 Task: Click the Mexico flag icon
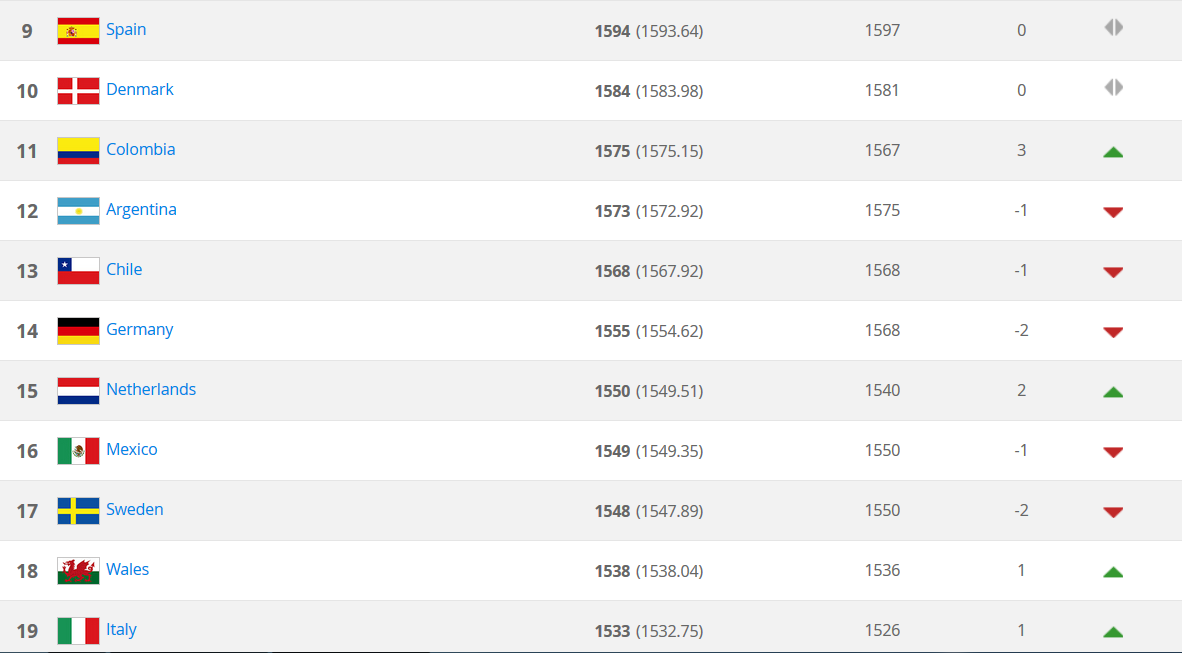[78, 451]
